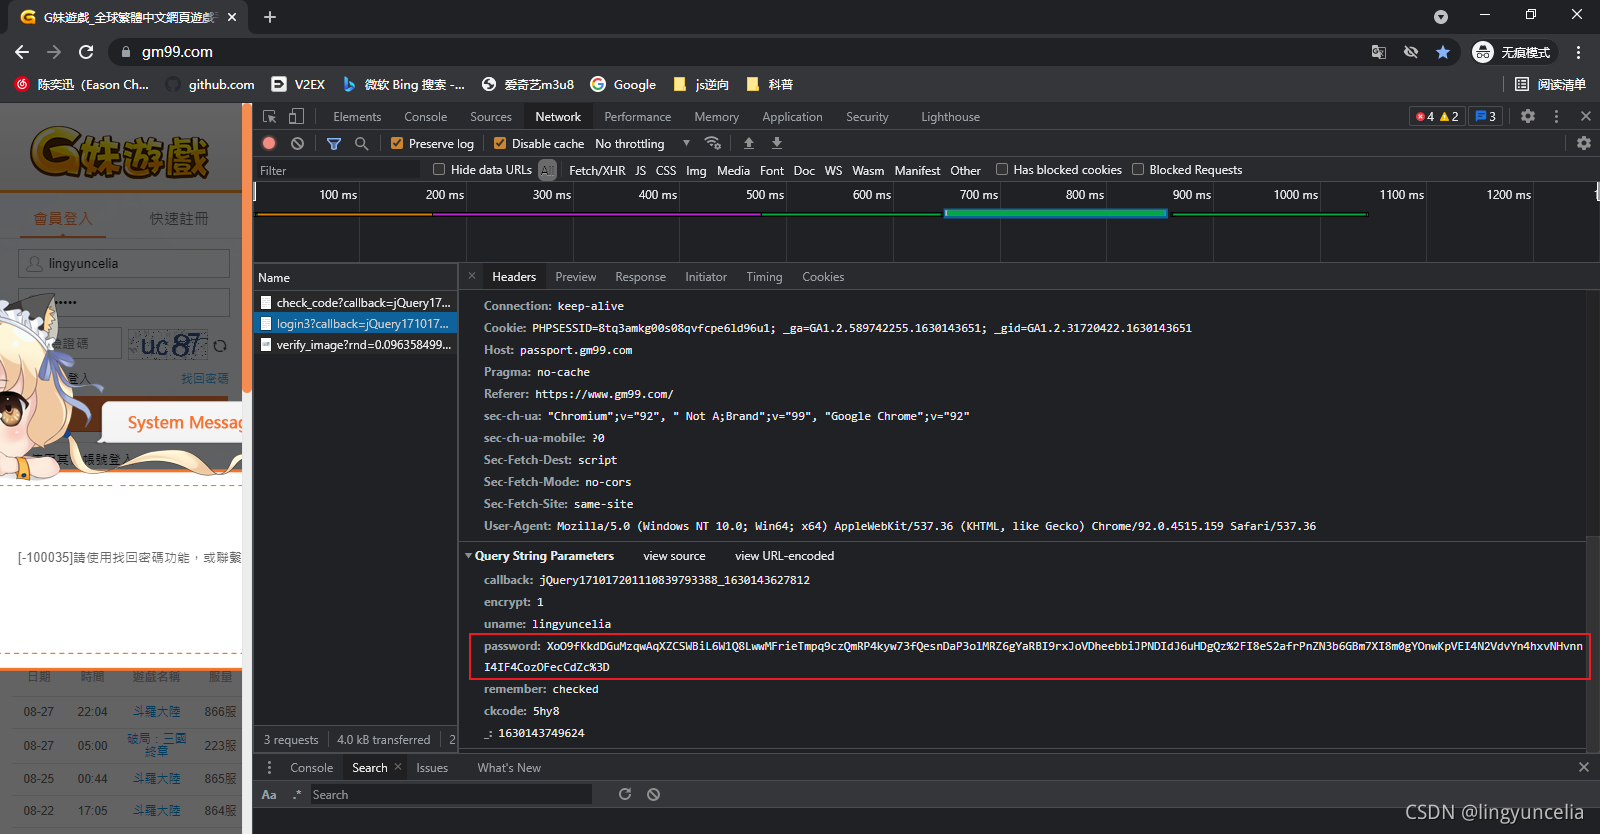Filter requests by JS type
The width and height of the screenshot is (1600, 834).
(x=640, y=171)
